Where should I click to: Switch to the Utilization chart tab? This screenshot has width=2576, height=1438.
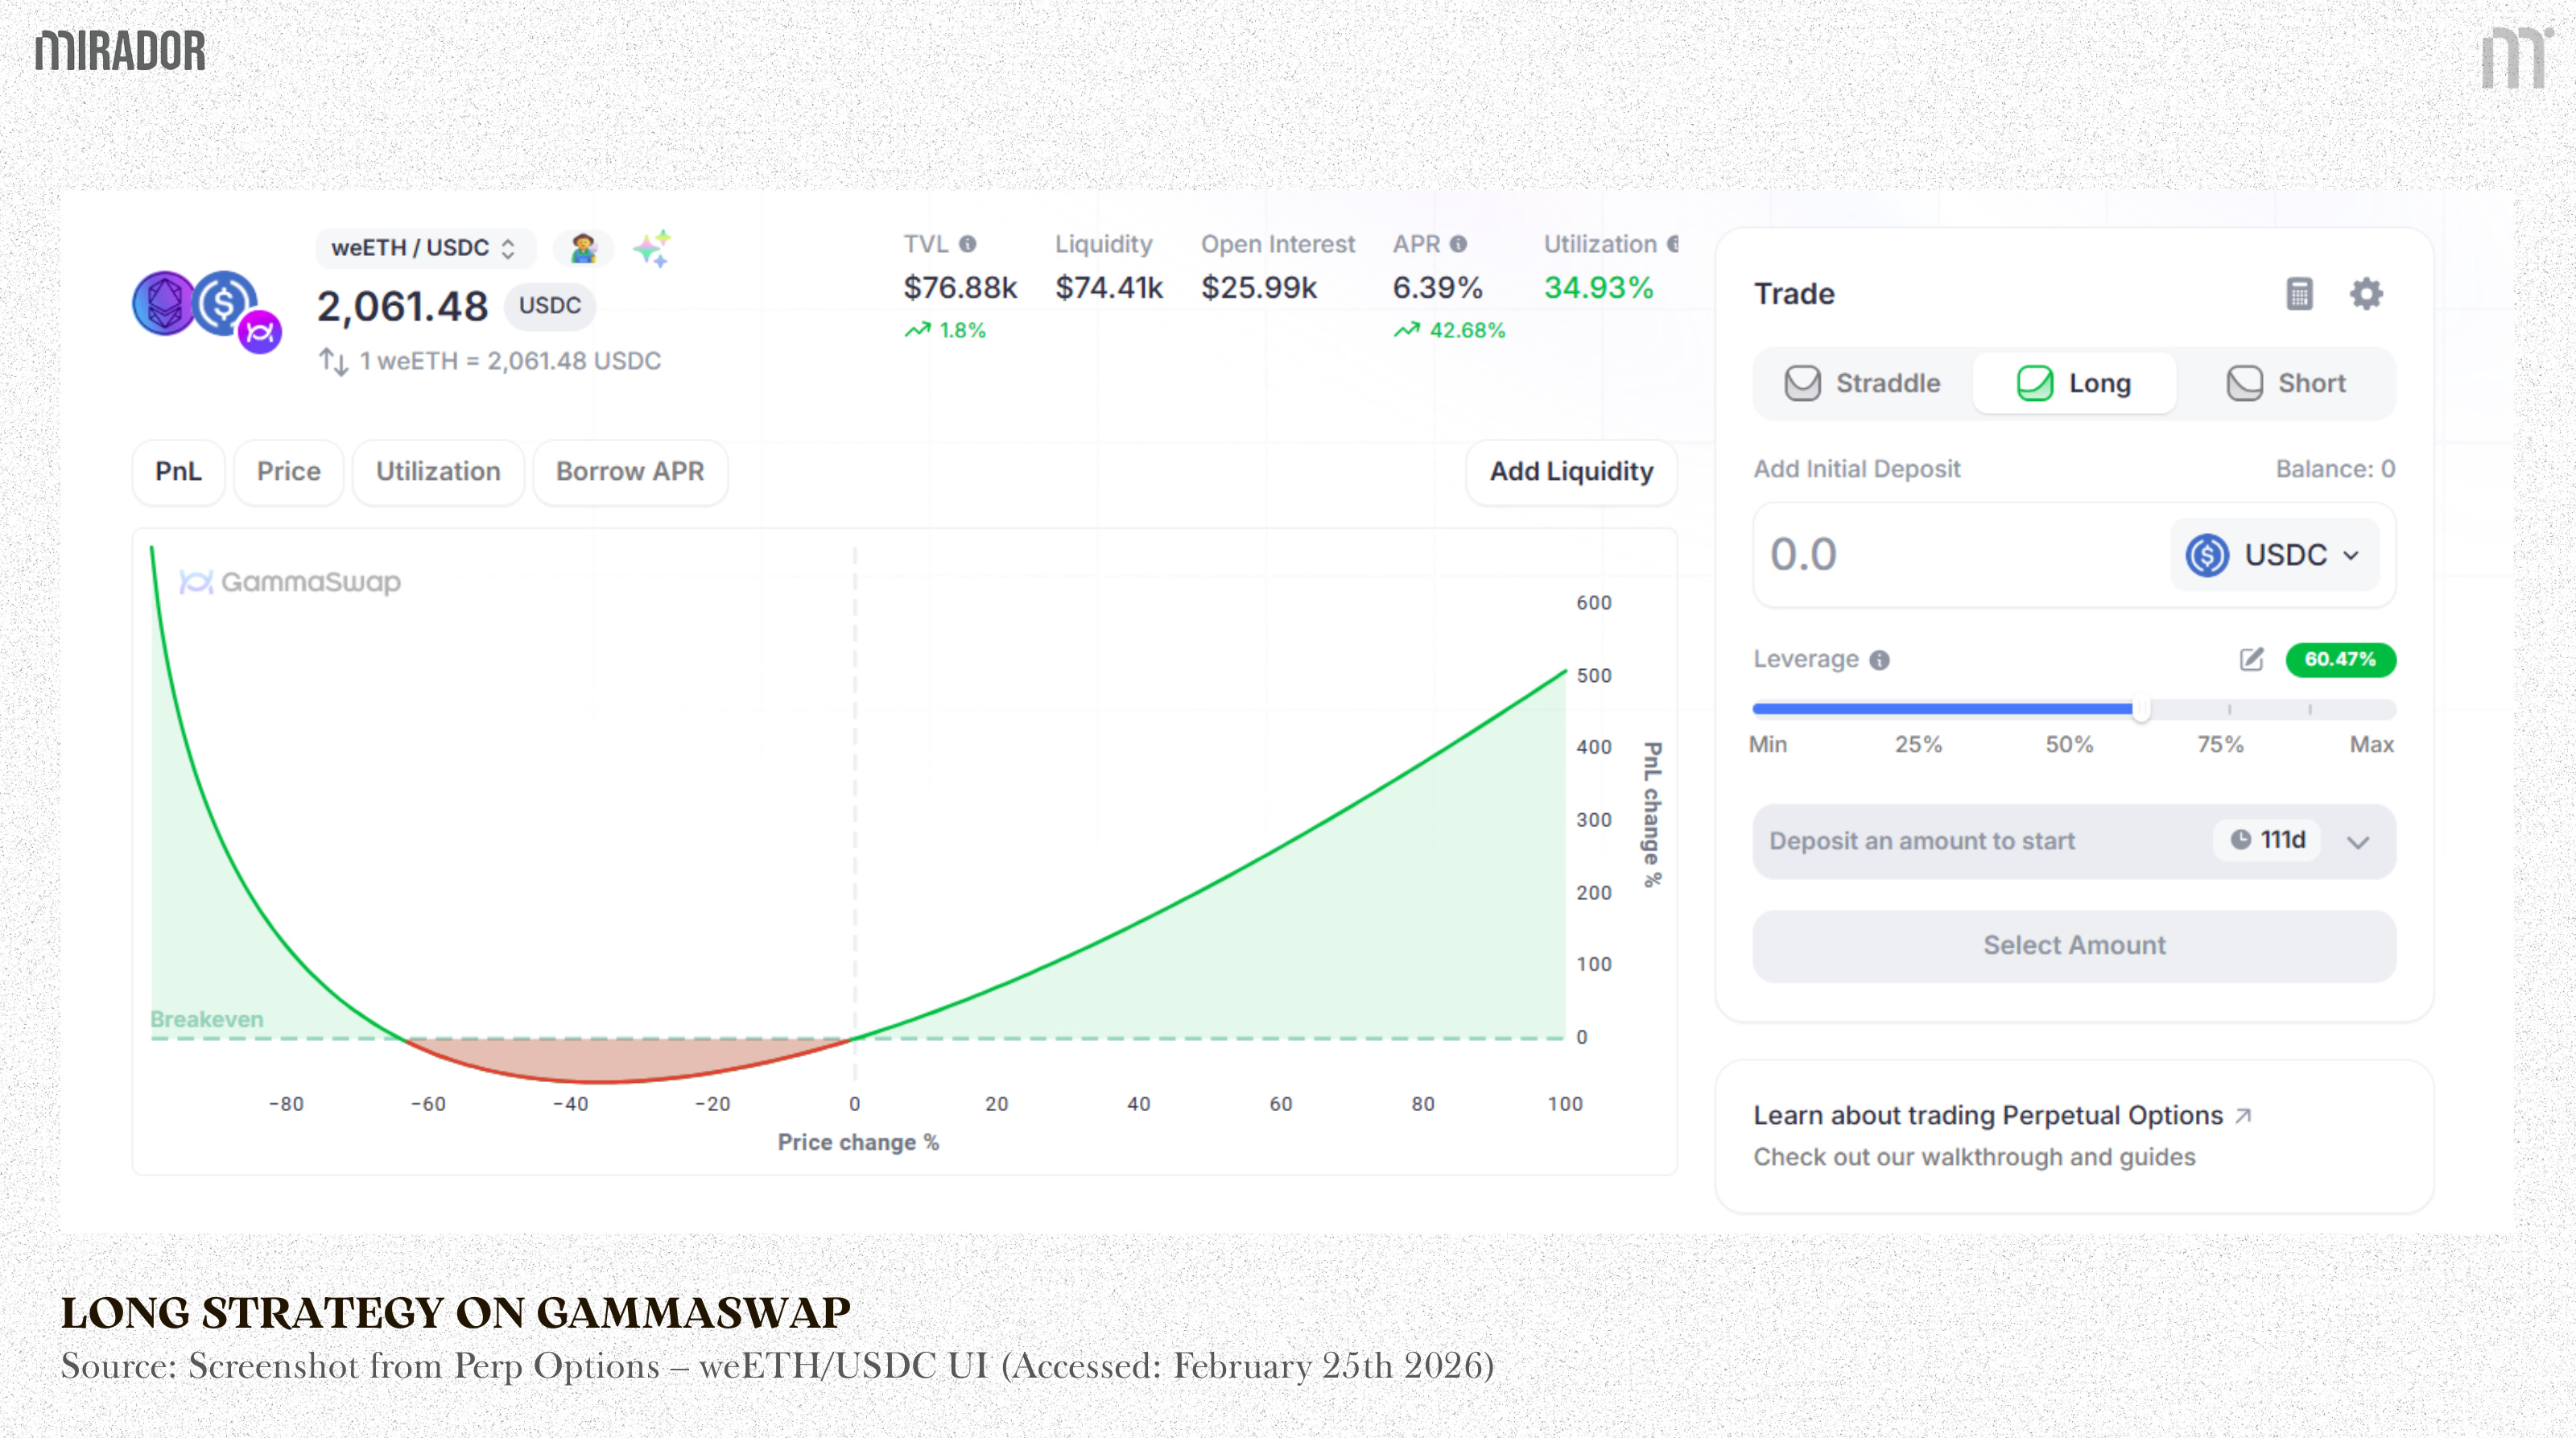438,471
